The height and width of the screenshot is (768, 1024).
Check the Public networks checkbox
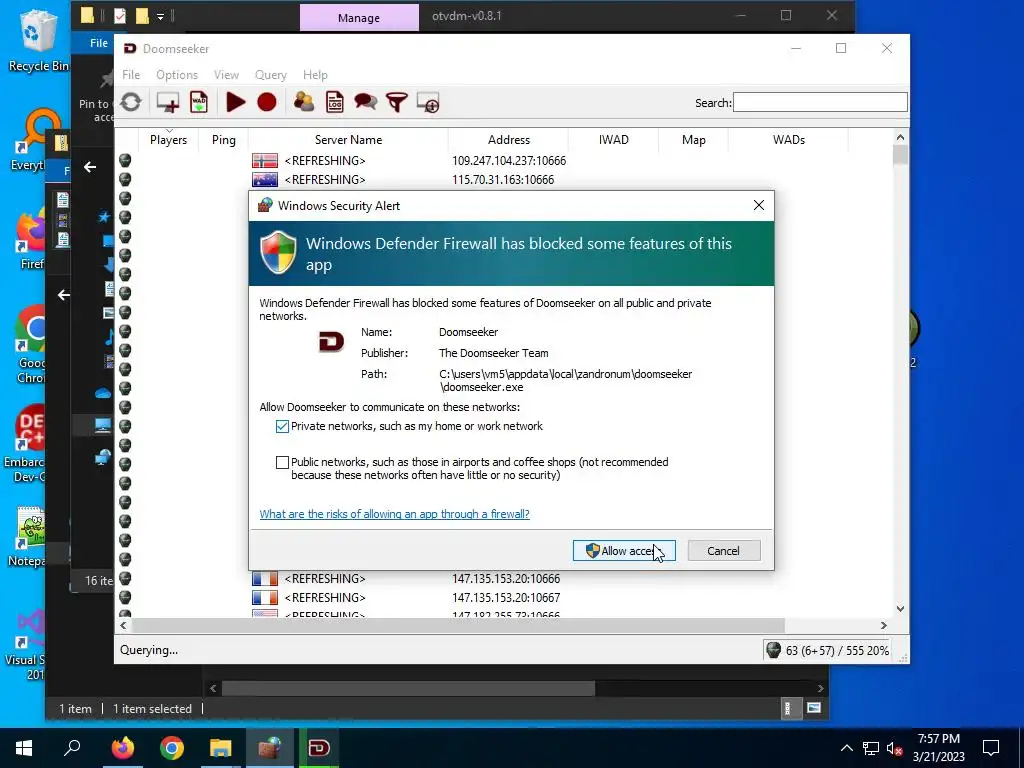(282, 462)
